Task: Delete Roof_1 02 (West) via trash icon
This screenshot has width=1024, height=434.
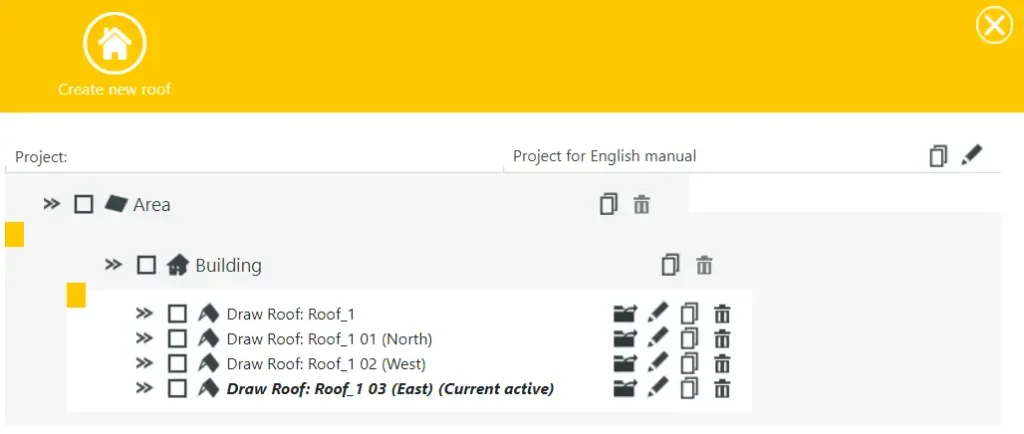Action: pyautogui.click(x=722, y=363)
